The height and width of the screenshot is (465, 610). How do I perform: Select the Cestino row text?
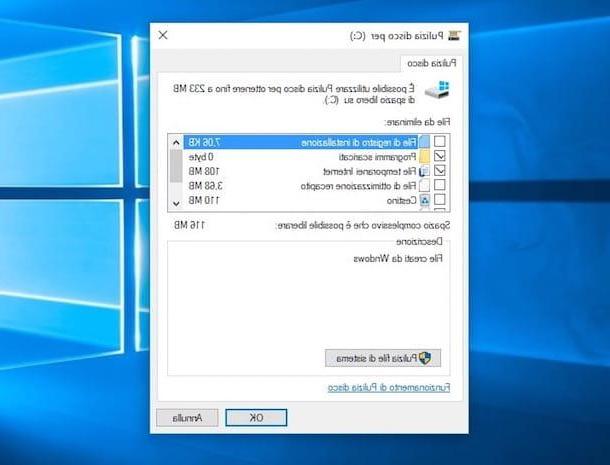click(401, 200)
